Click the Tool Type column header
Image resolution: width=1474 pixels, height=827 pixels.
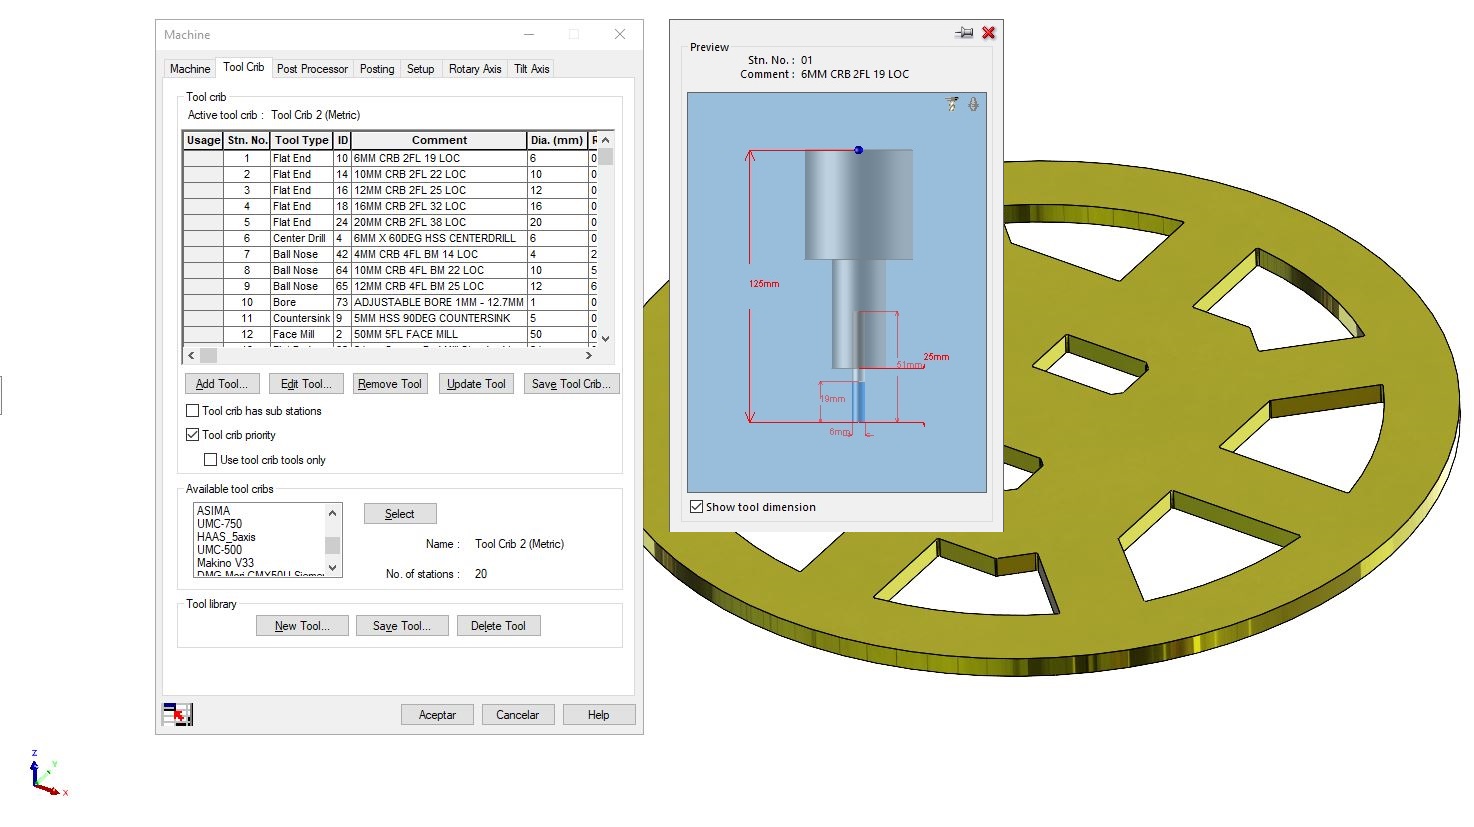pyautogui.click(x=301, y=141)
